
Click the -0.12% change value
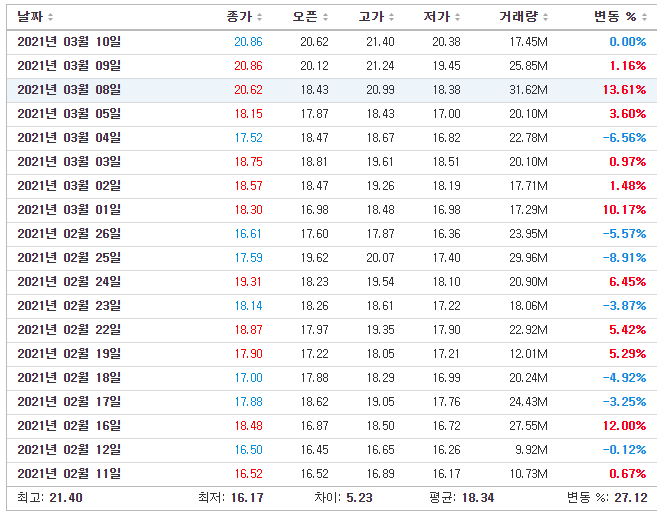[624, 450]
